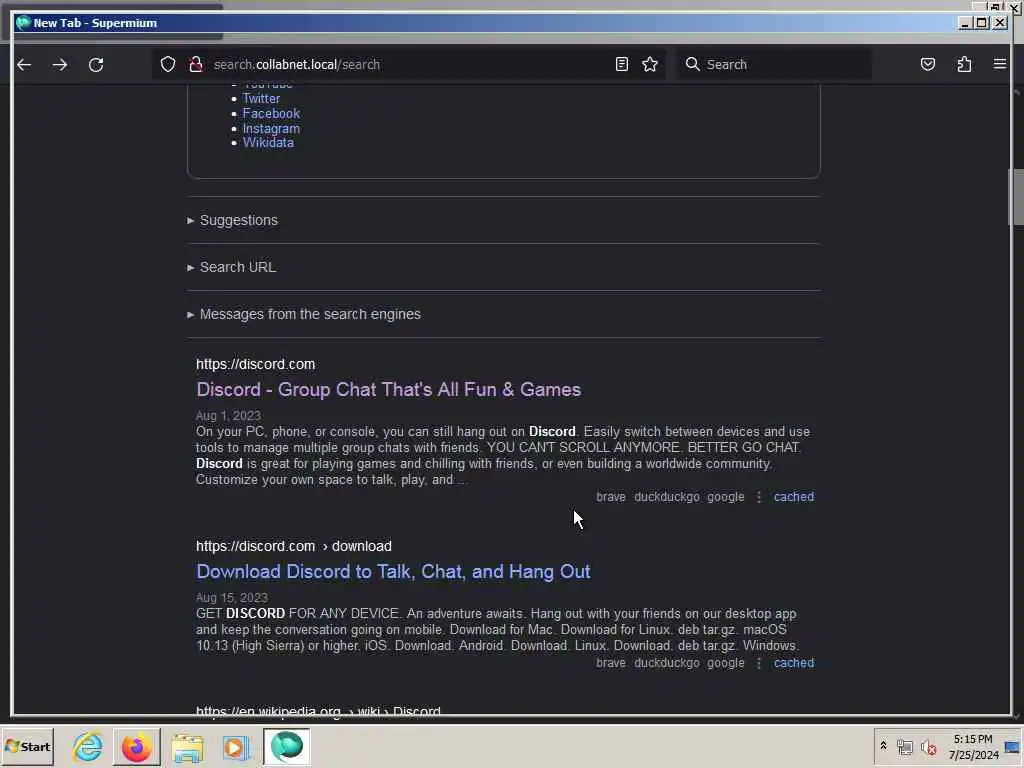
Task: Open Discord - Group Chat That's All Fun & Games
Action: pos(389,390)
